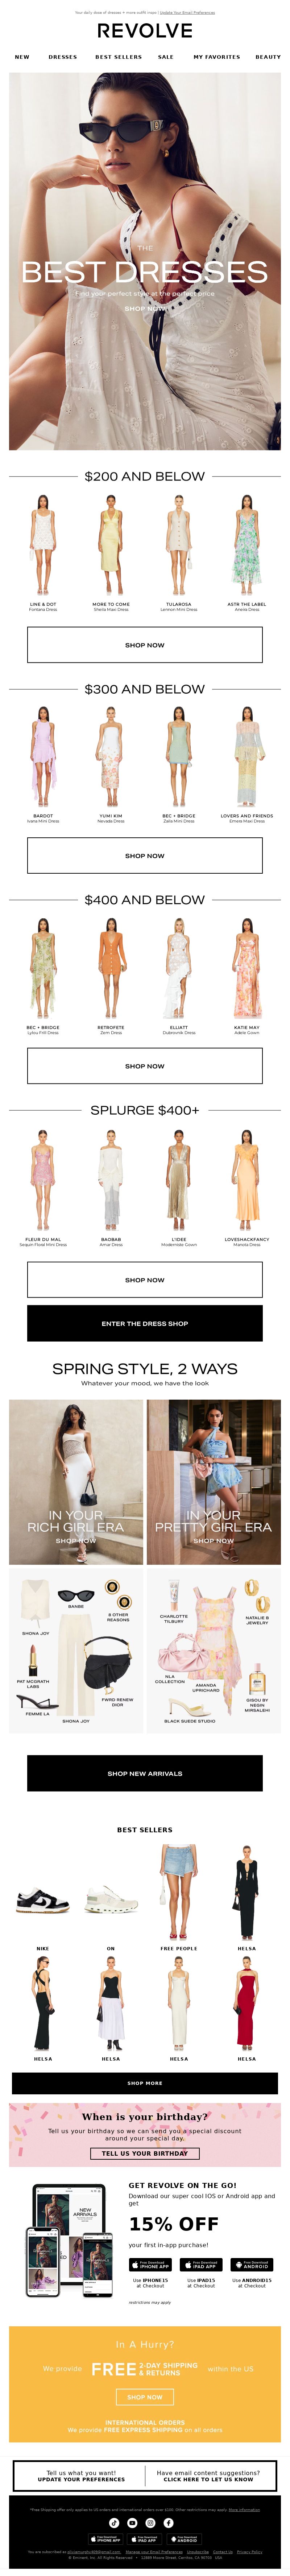The width and height of the screenshot is (290, 2576).
Task: Go to the Sale navigation link
Action: (x=166, y=57)
